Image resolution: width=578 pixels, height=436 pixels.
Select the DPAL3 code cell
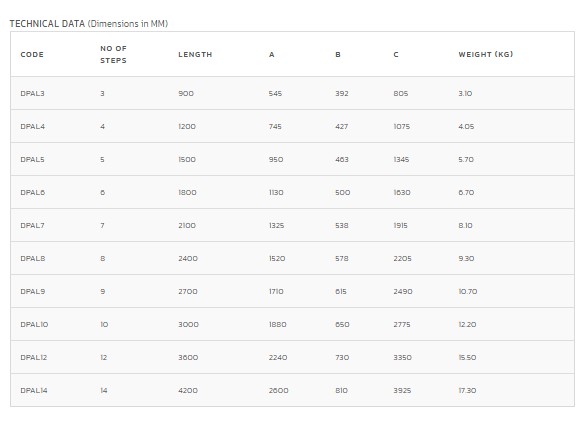click(32, 93)
